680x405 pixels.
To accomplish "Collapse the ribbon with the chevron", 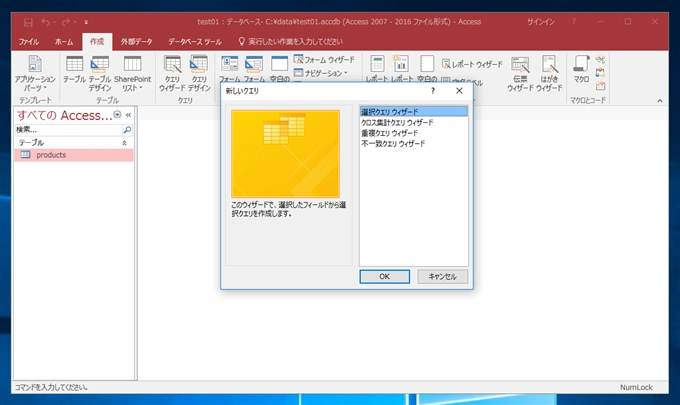I will [660, 101].
